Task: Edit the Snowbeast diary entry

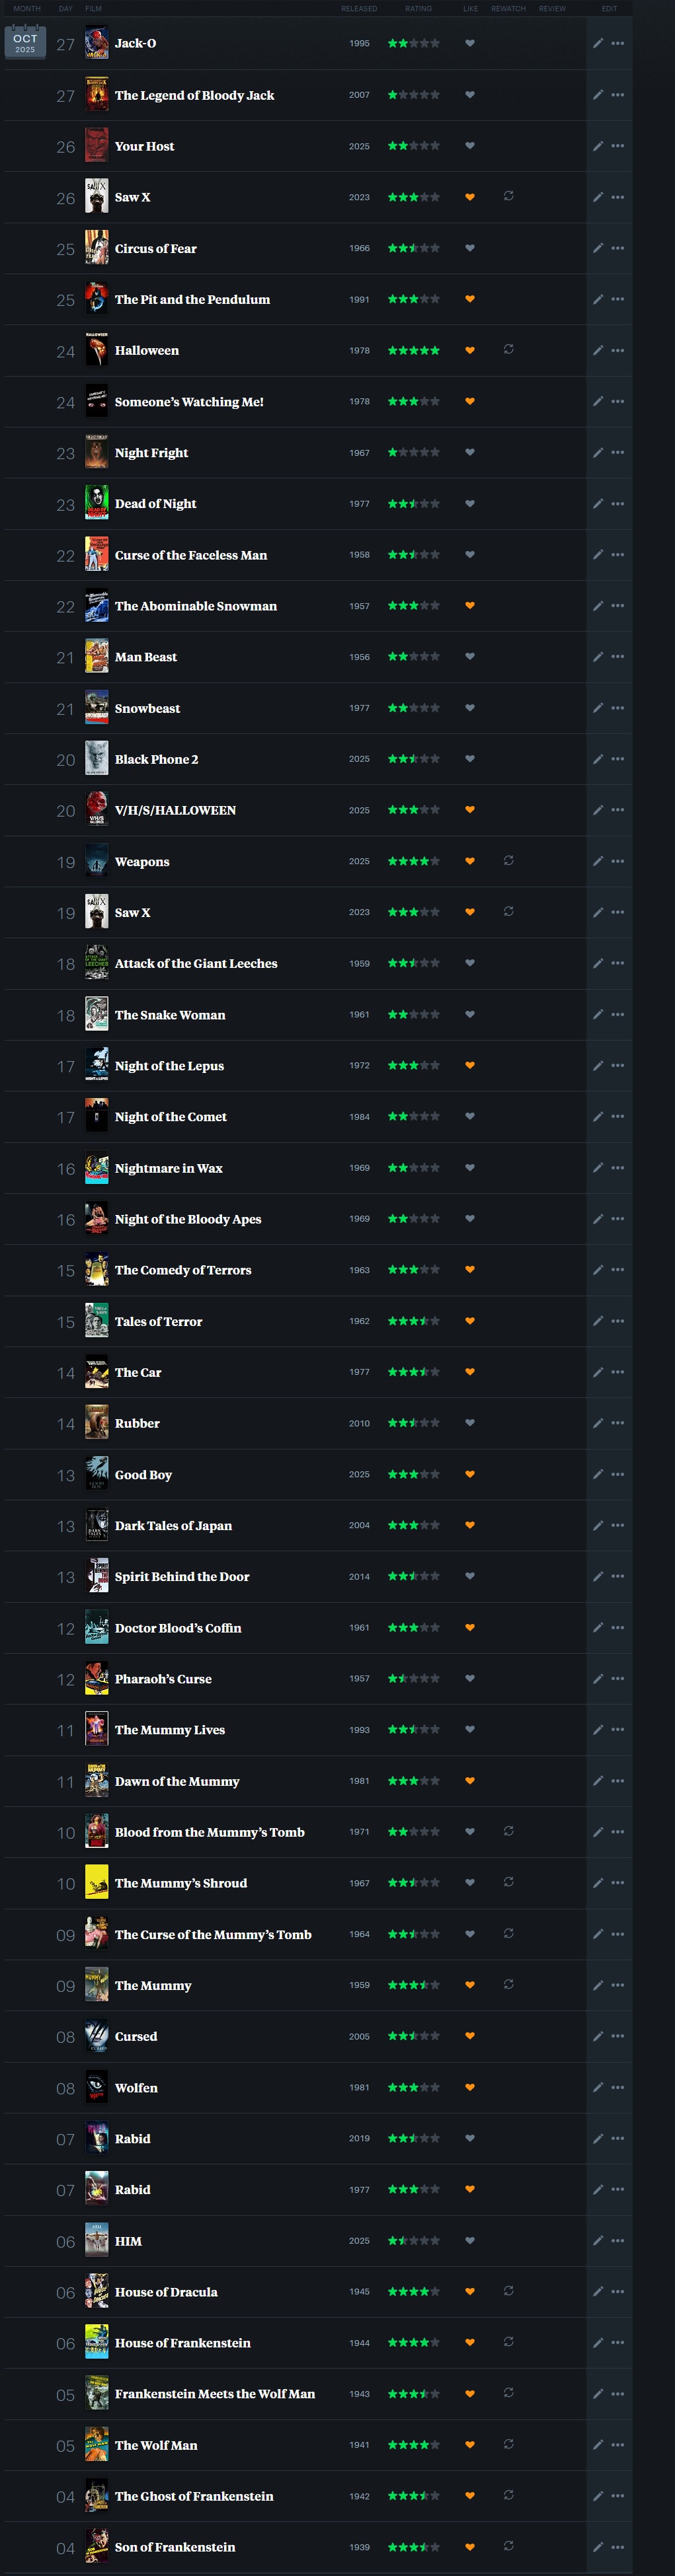Action: pos(598,709)
